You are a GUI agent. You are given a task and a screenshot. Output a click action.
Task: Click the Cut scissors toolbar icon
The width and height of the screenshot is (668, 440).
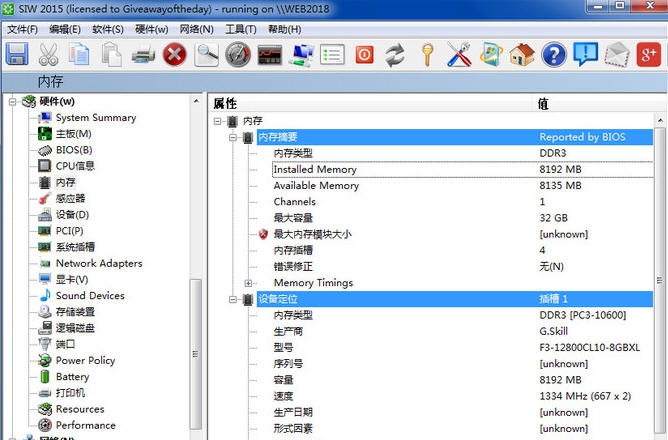(x=48, y=54)
